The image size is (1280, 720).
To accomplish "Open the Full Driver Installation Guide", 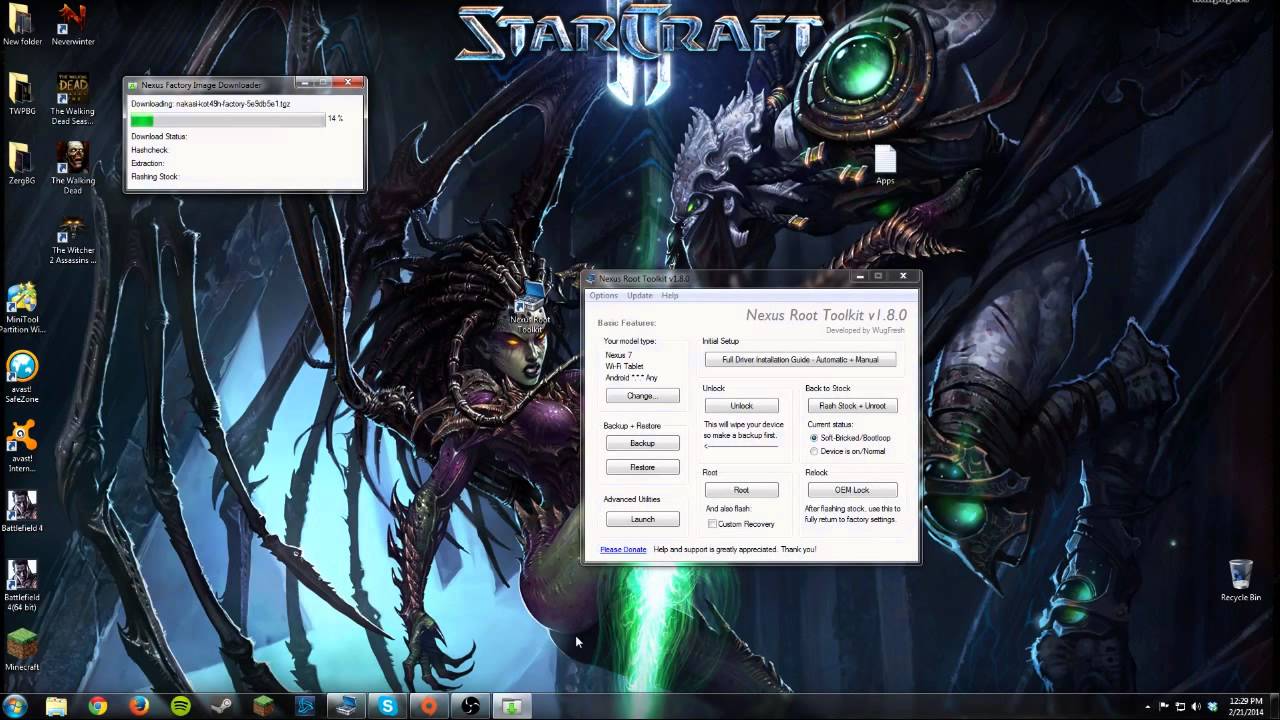I will pyautogui.click(x=800, y=360).
